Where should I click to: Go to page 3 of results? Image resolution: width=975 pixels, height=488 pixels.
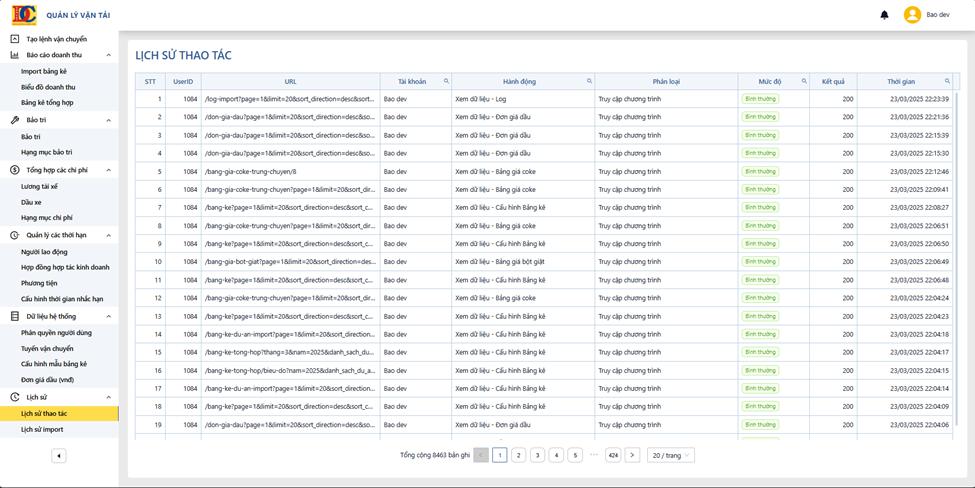click(537, 455)
